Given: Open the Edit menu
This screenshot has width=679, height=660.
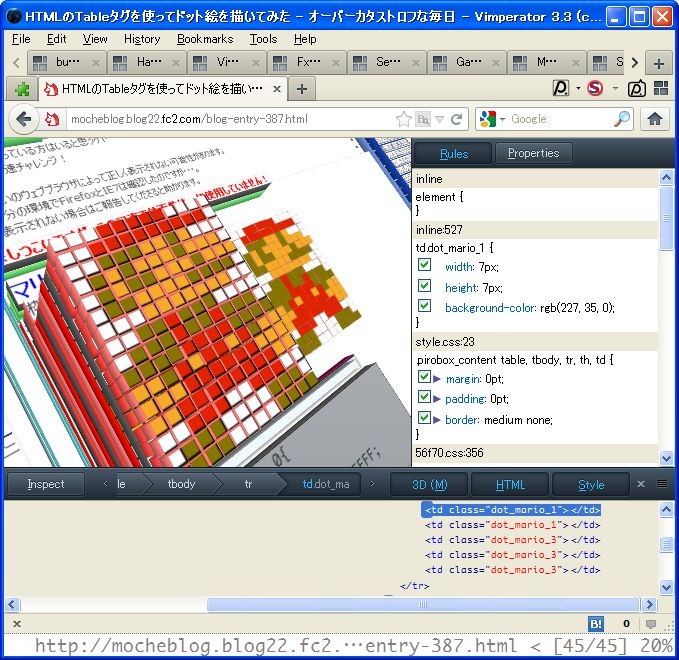Looking at the screenshot, I should pos(56,39).
